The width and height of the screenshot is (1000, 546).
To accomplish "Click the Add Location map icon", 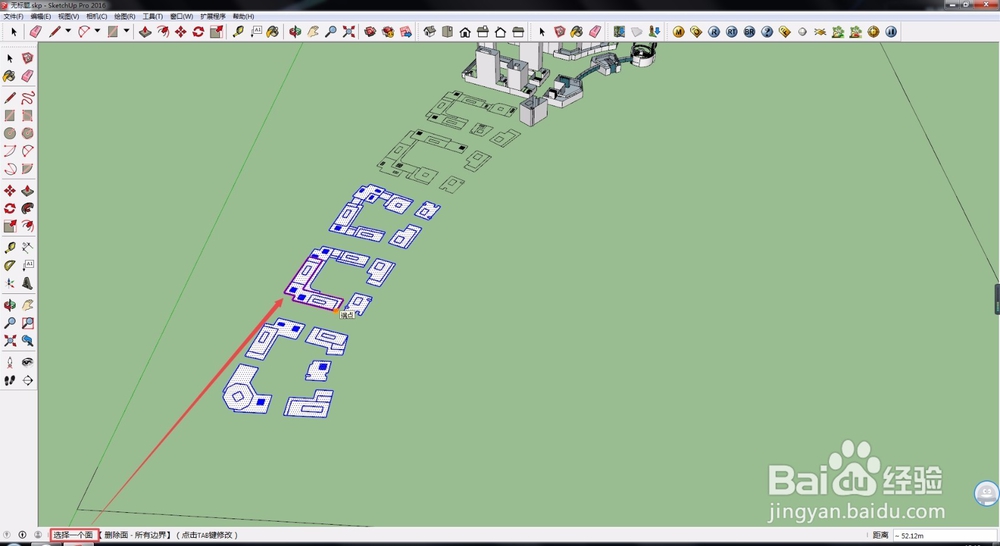I will [x=619, y=31].
